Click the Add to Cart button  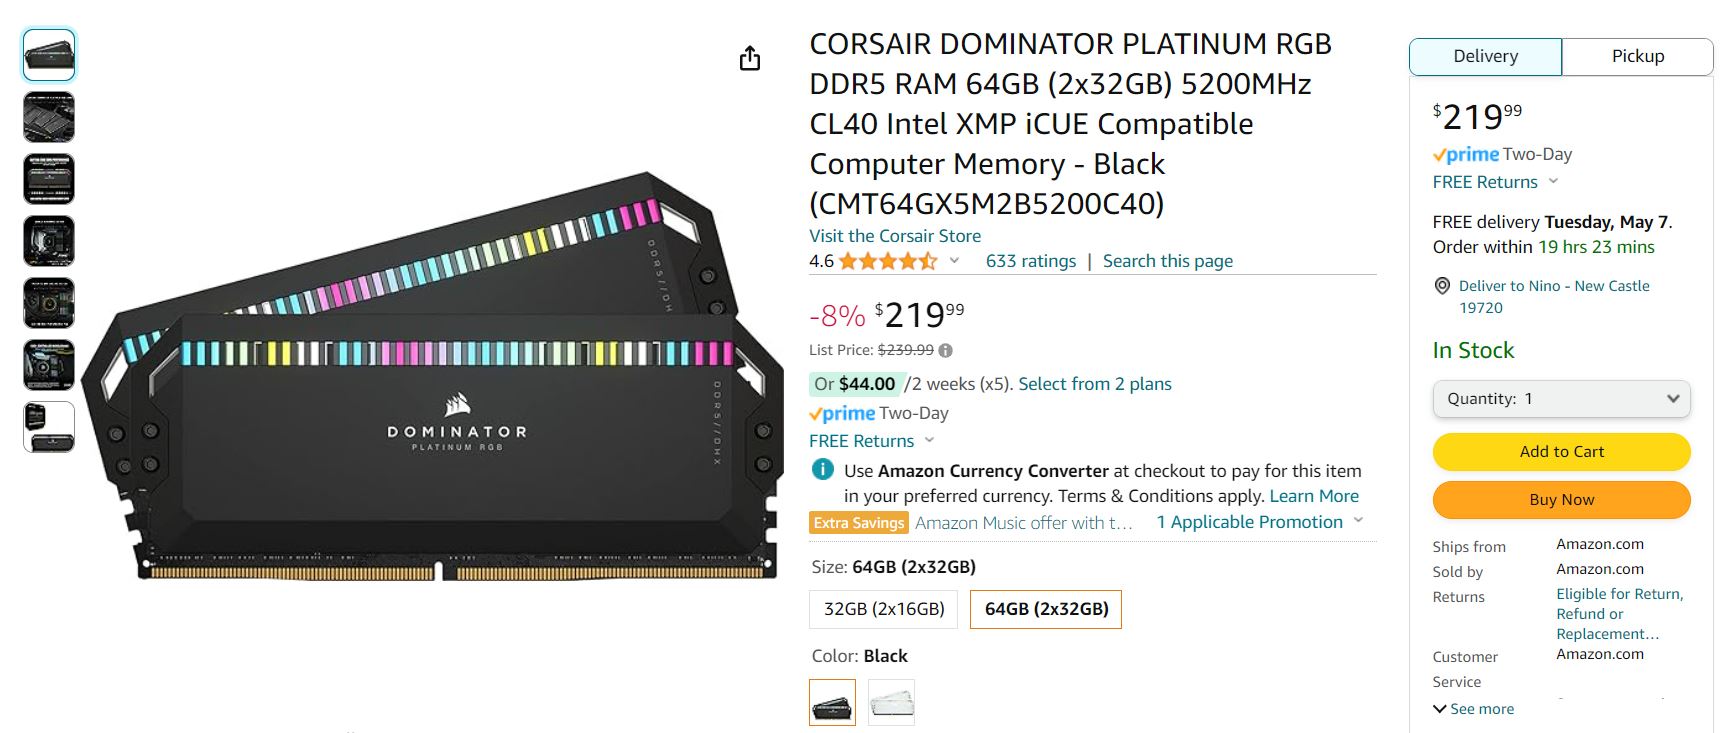[1561, 452]
